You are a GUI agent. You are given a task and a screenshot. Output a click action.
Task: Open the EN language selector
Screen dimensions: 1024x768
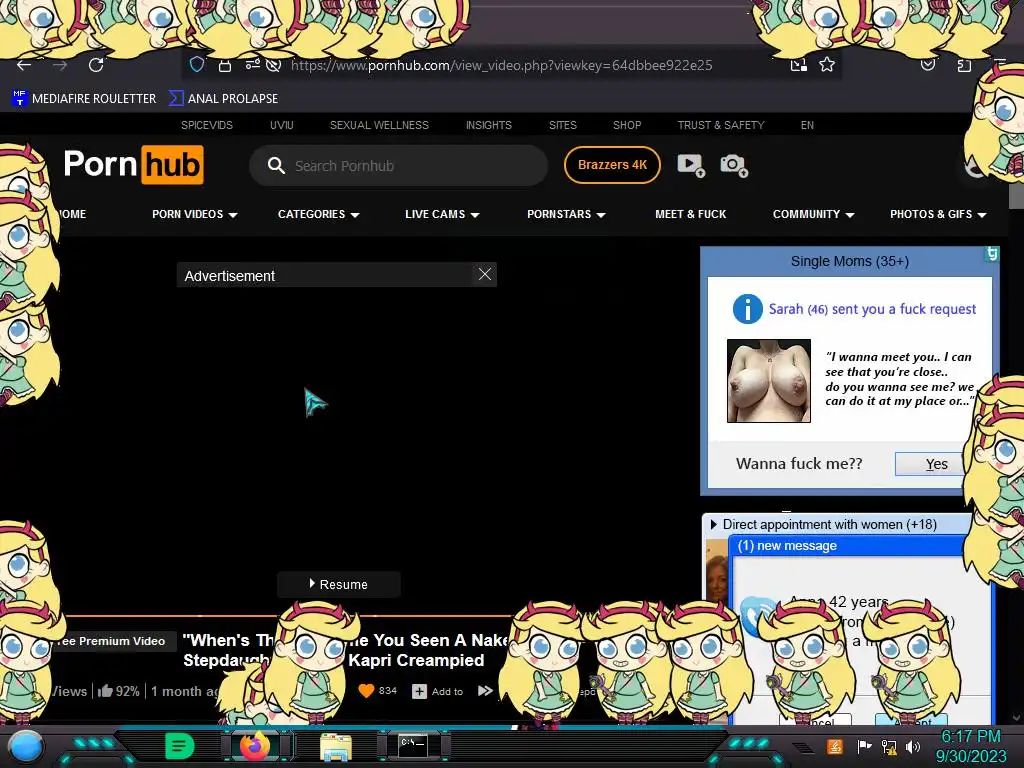click(807, 125)
